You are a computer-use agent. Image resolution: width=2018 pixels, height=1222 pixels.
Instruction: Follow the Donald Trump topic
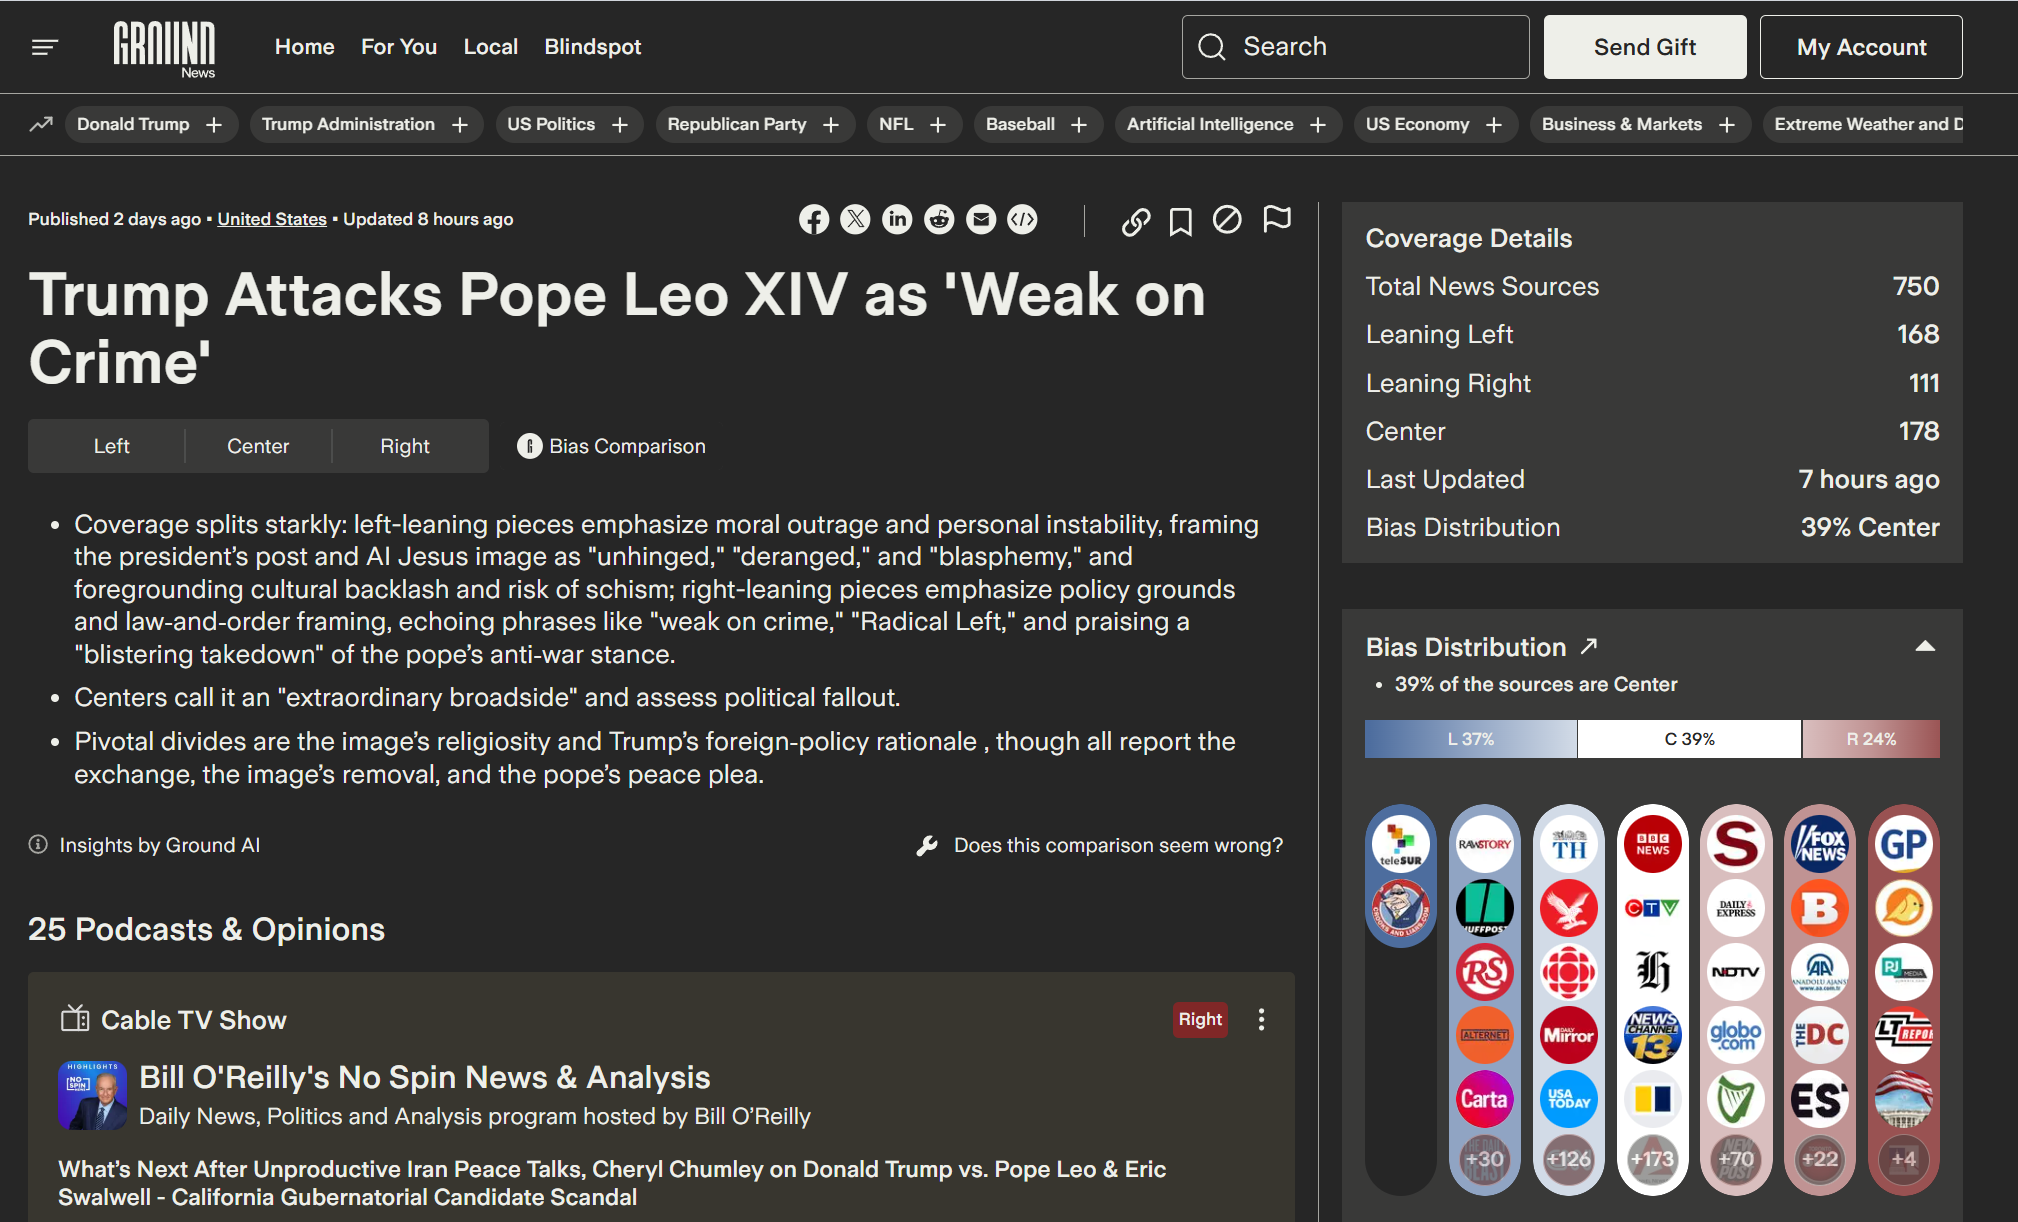(214, 125)
